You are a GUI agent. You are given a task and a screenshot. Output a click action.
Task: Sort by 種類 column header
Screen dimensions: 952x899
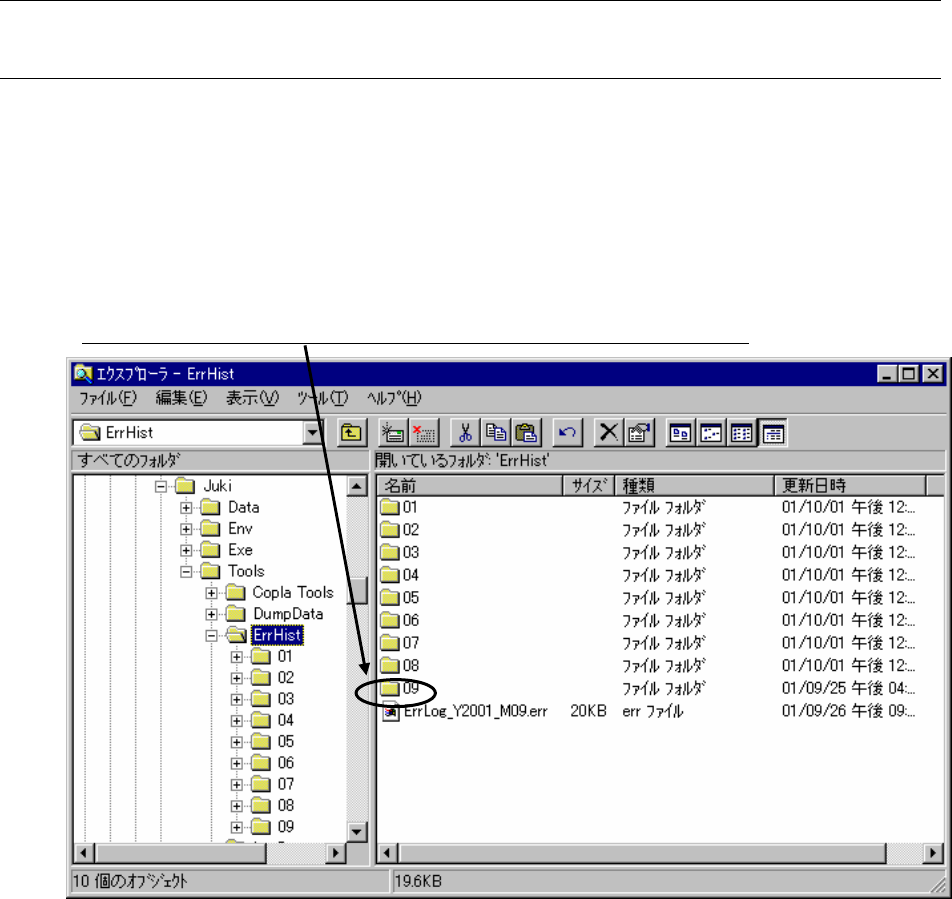[x=695, y=486]
